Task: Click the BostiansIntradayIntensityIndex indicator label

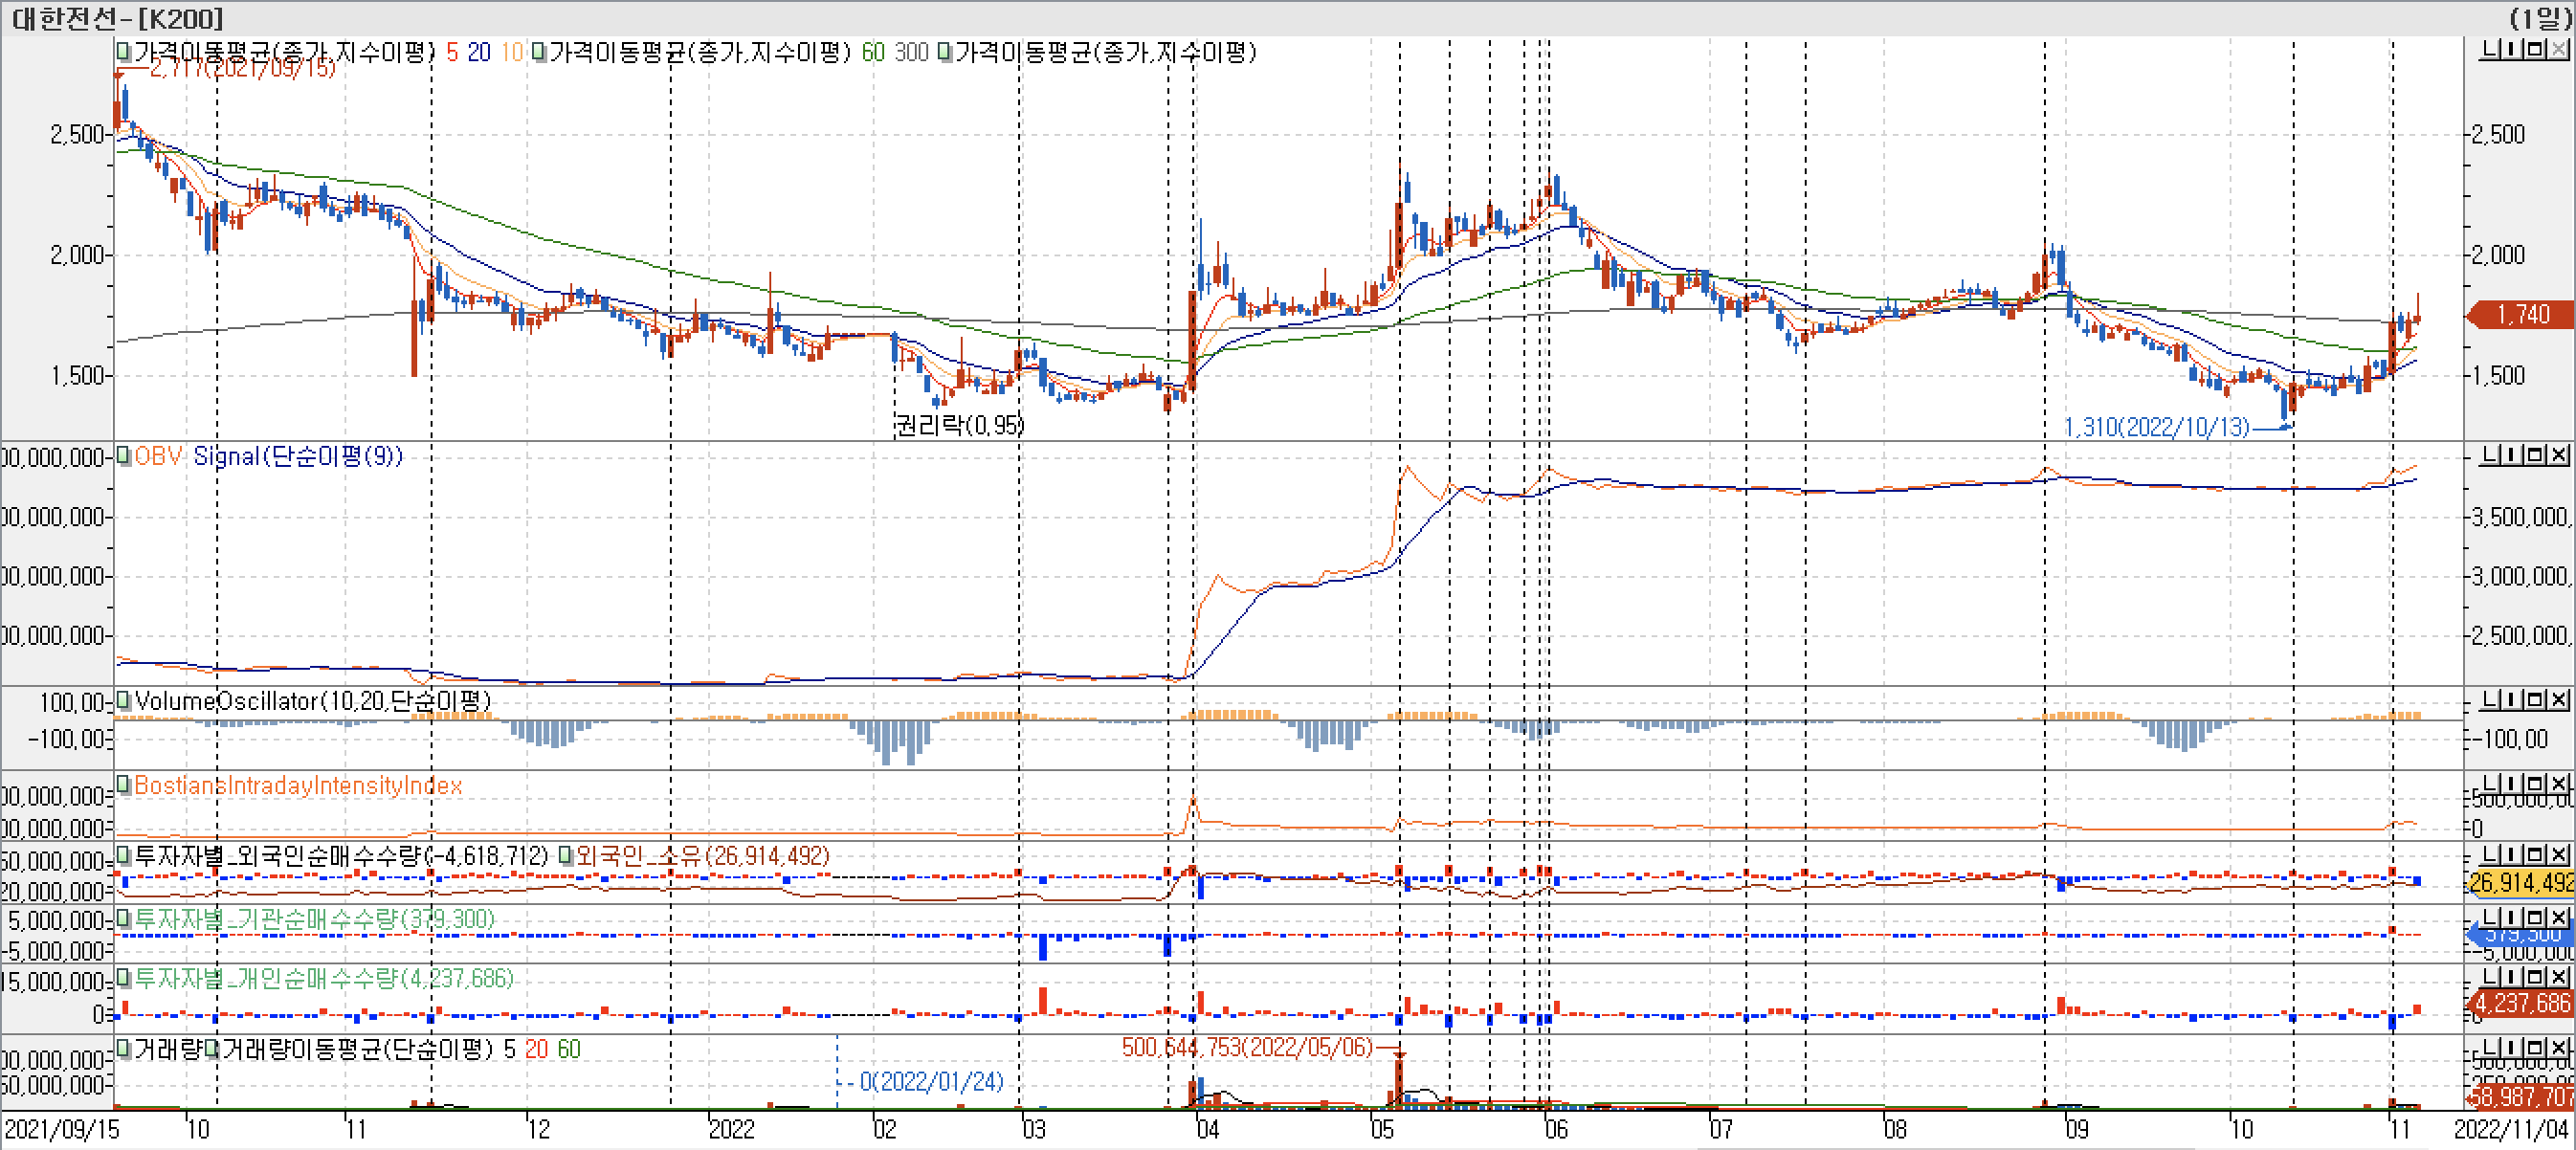Action: coord(297,786)
